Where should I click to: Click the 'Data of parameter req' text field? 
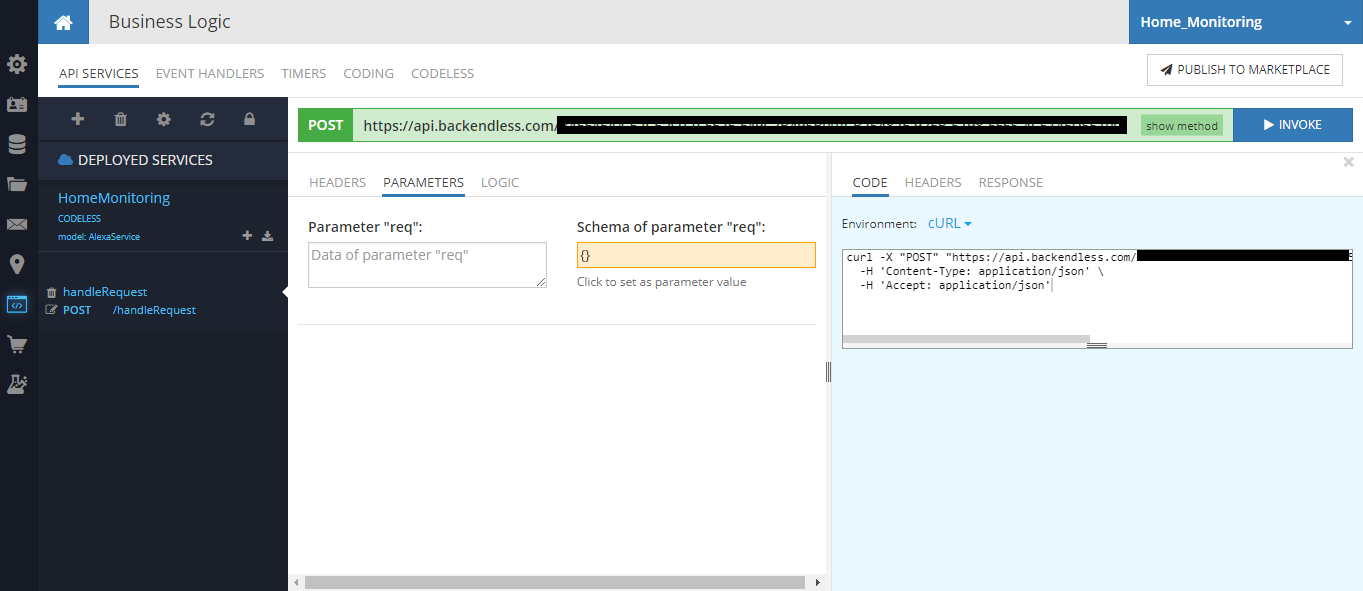click(427, 264)
